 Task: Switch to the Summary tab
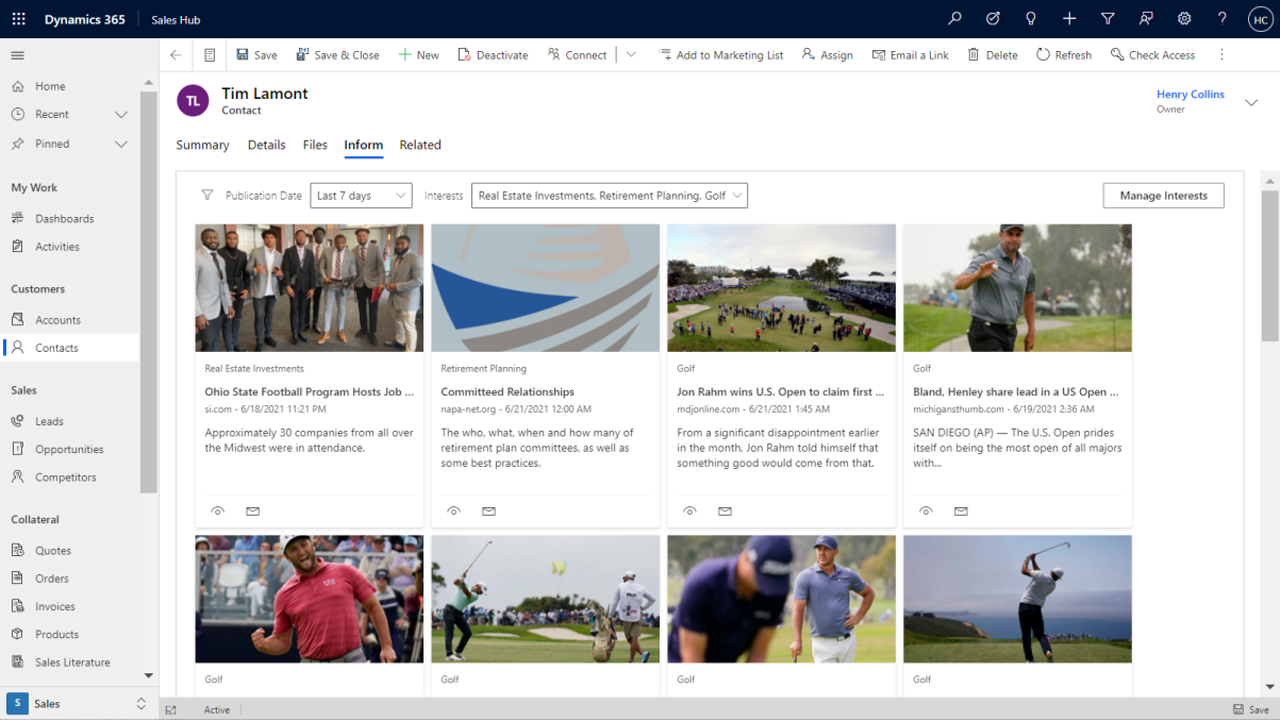[202, 145]
